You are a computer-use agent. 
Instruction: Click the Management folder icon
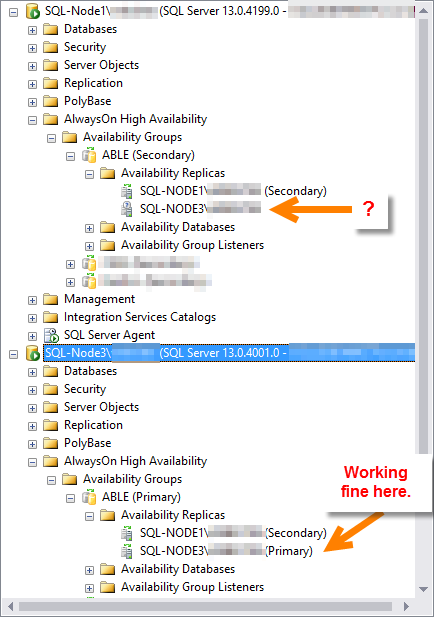pos(50,299)
